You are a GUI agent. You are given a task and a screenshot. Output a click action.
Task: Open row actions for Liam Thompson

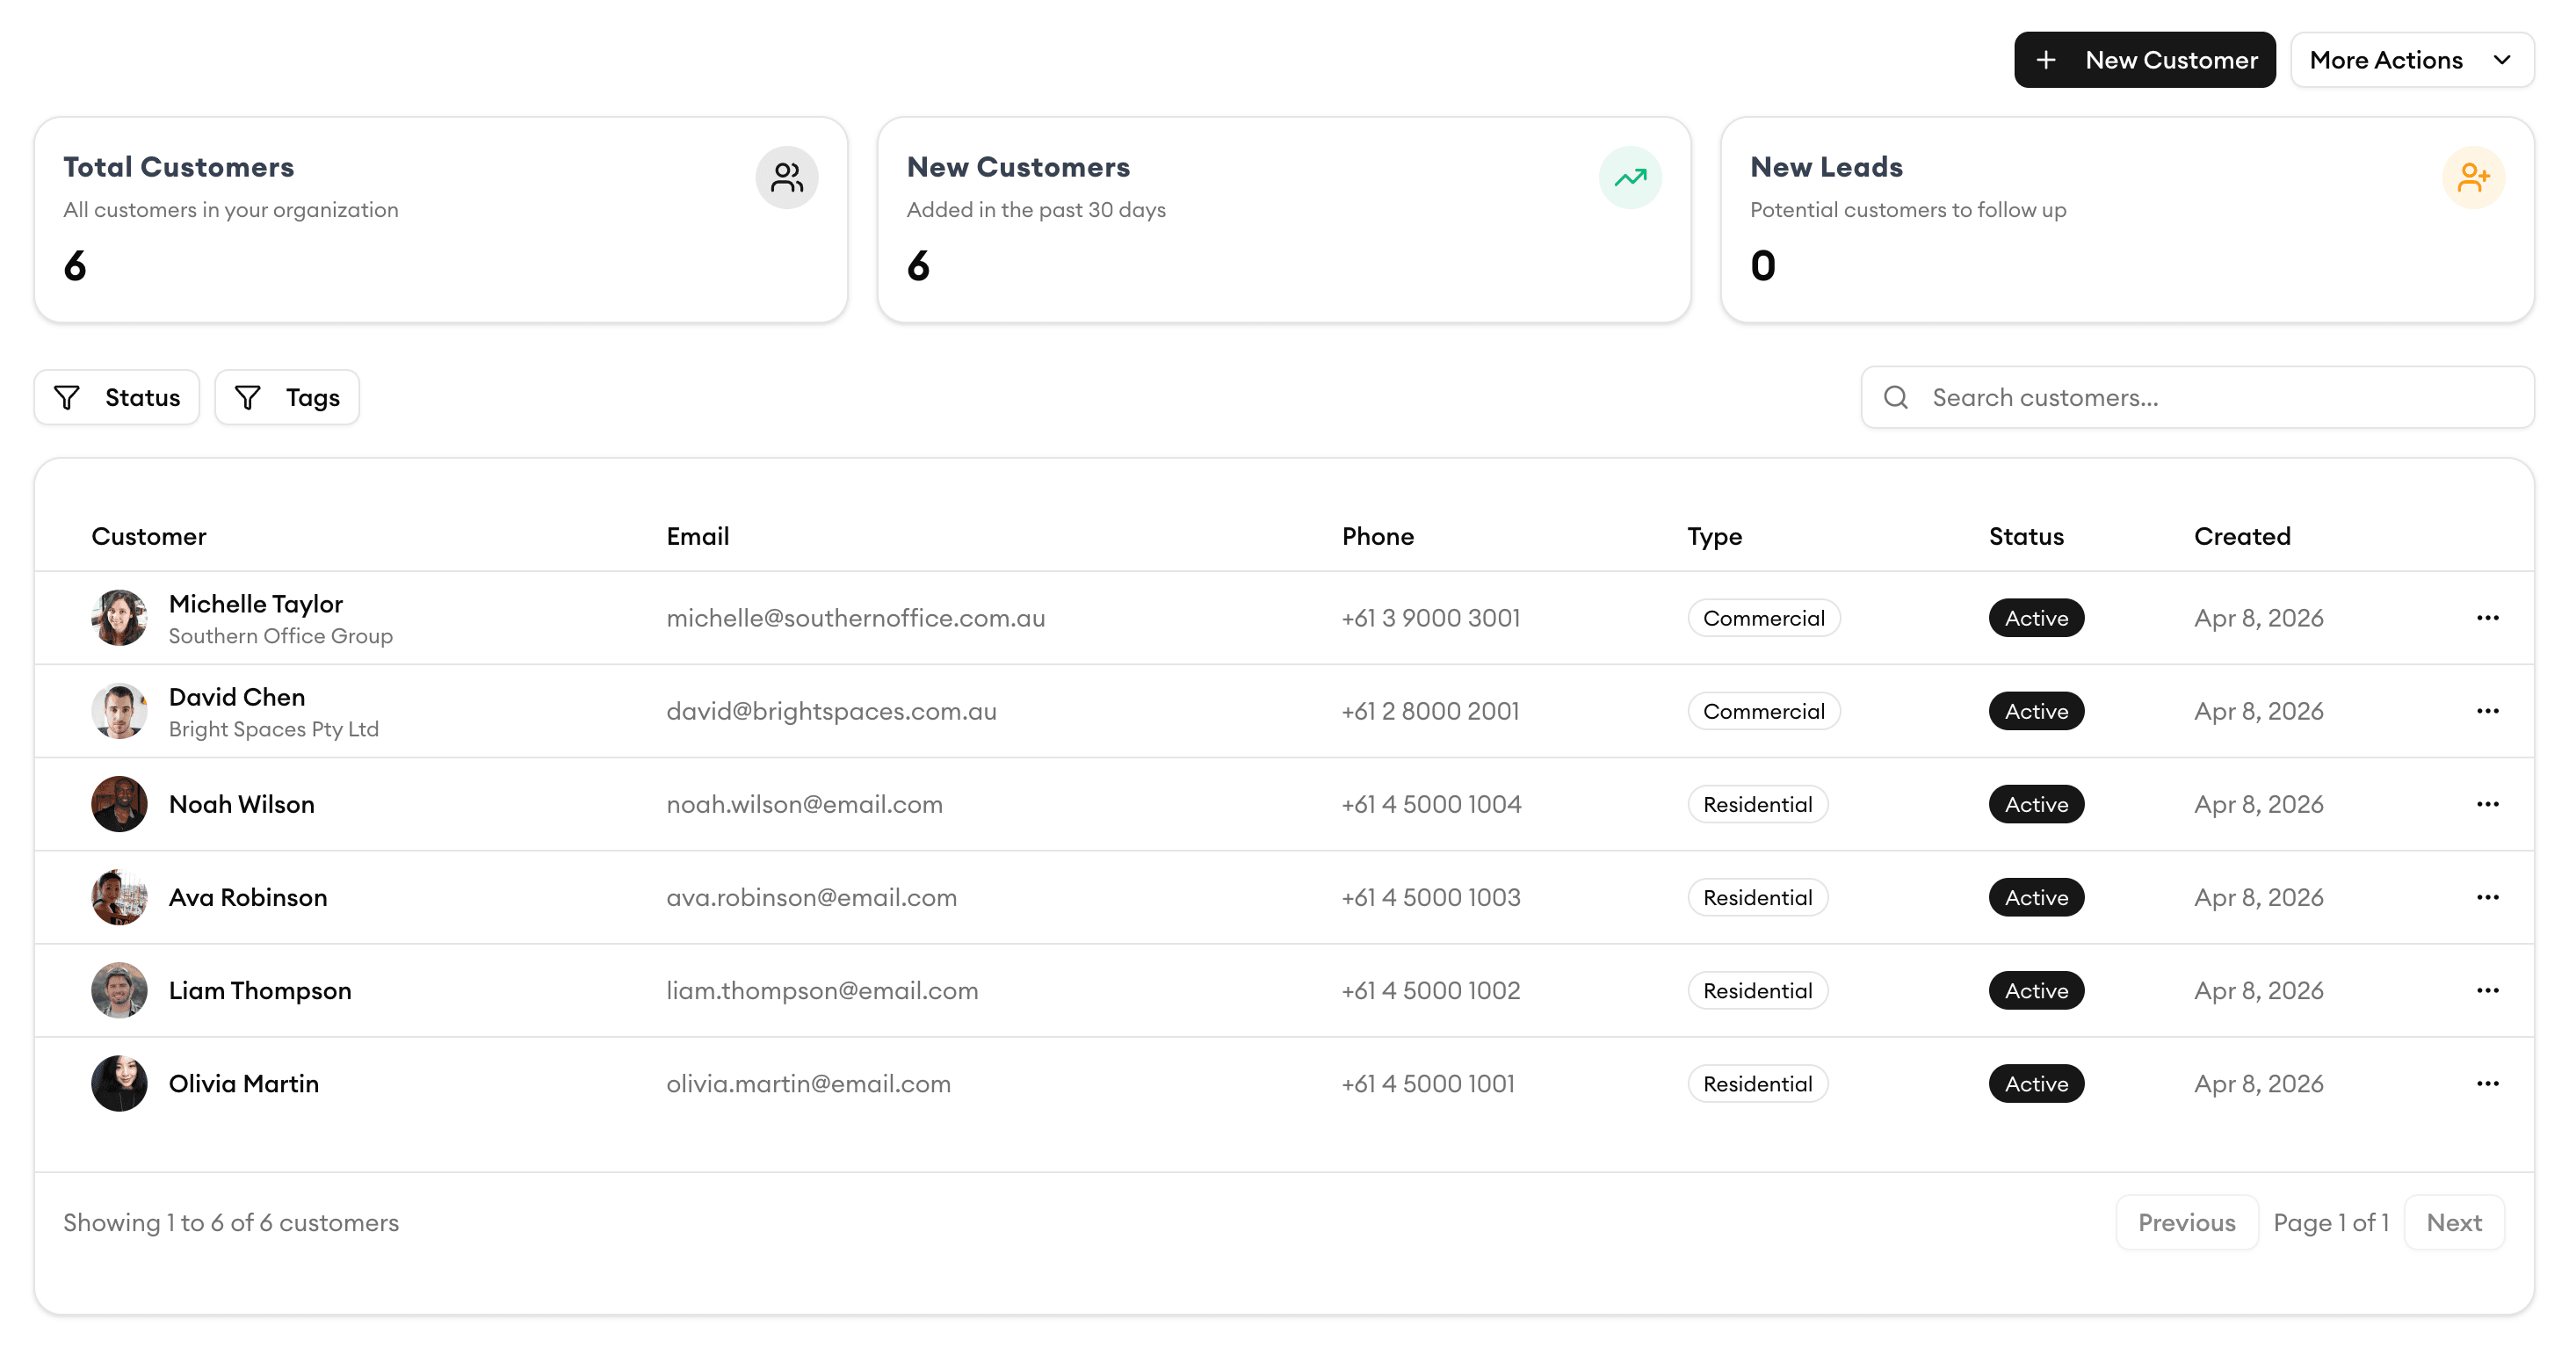click(x=2487, y=990)
